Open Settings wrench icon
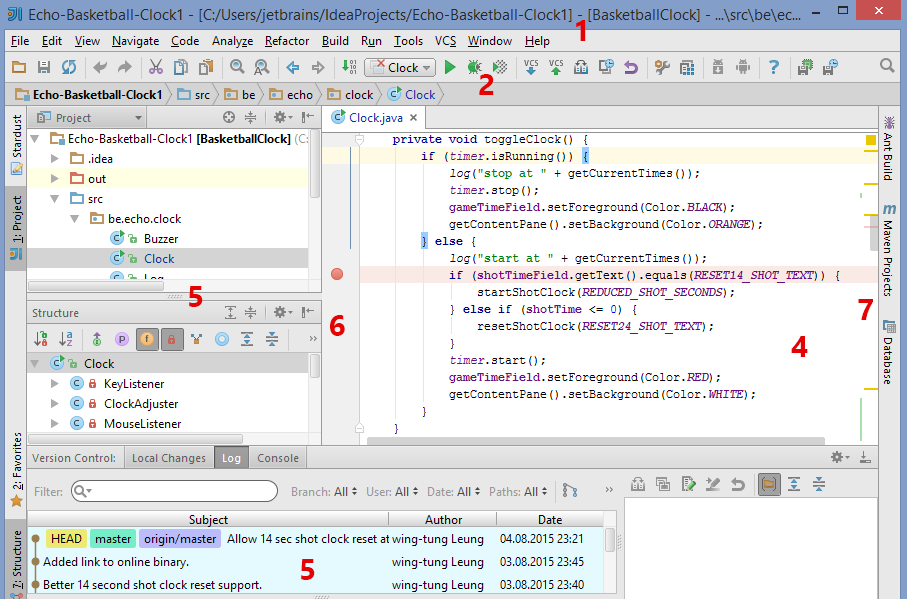Image resolution: width=907 pixels, height=599 pixels. pos(662,67)
